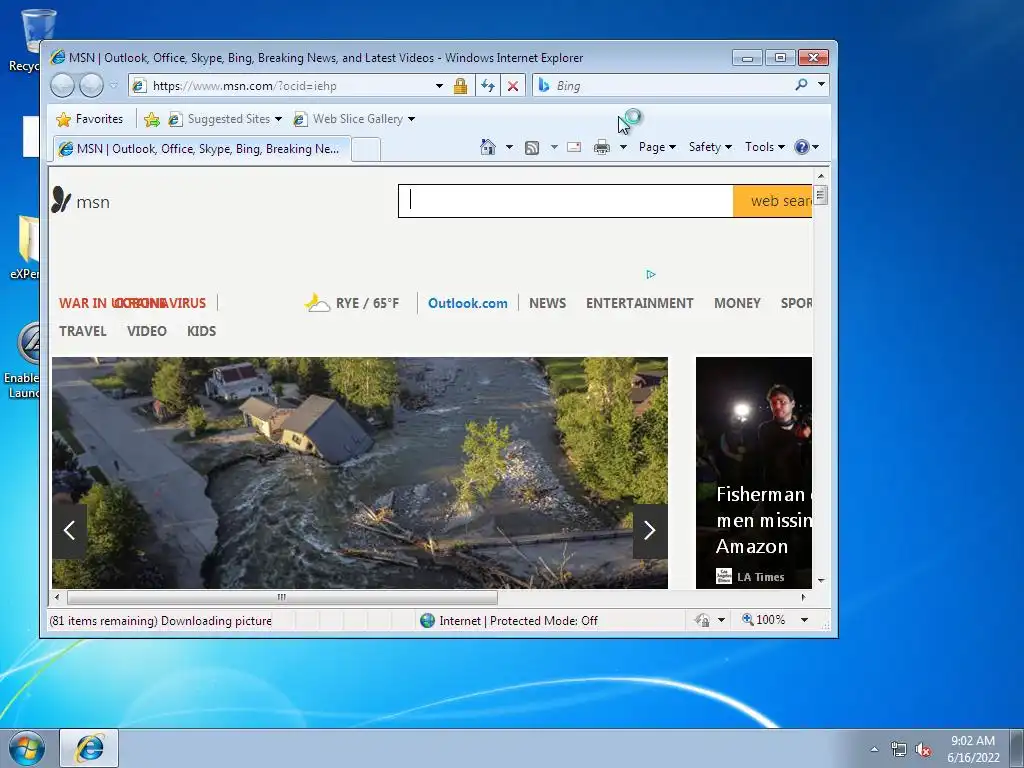Expand the zoom level dropdown arrow

tap(805, 620)
